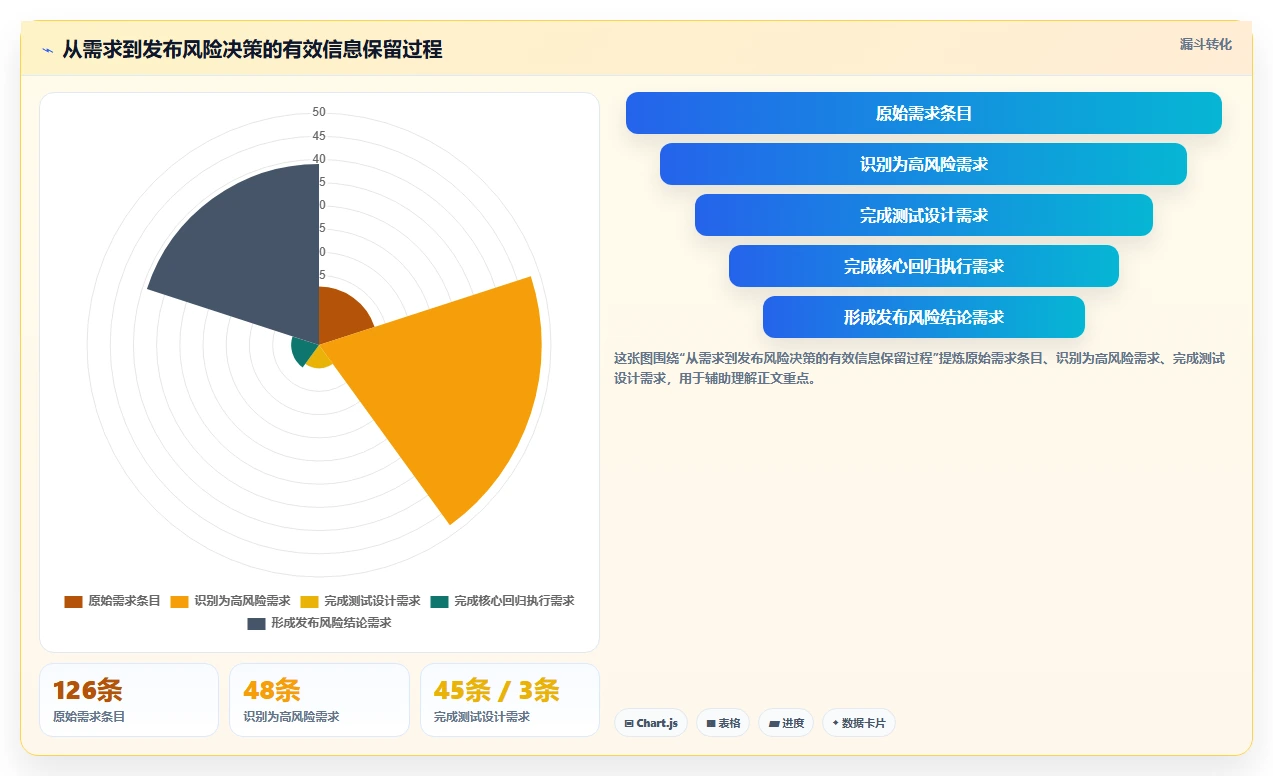Click the axis label 50 on chart
This screenshot has height=776, width=1273.
point(319,112)
